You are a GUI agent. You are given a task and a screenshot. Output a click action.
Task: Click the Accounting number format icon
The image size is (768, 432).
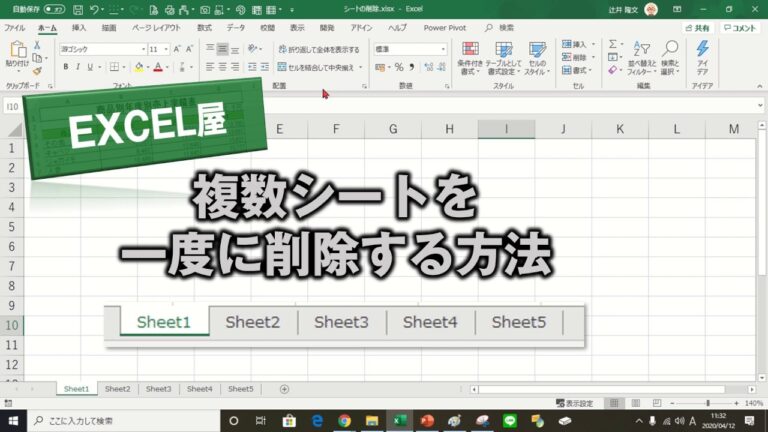(x=380, y=67)
